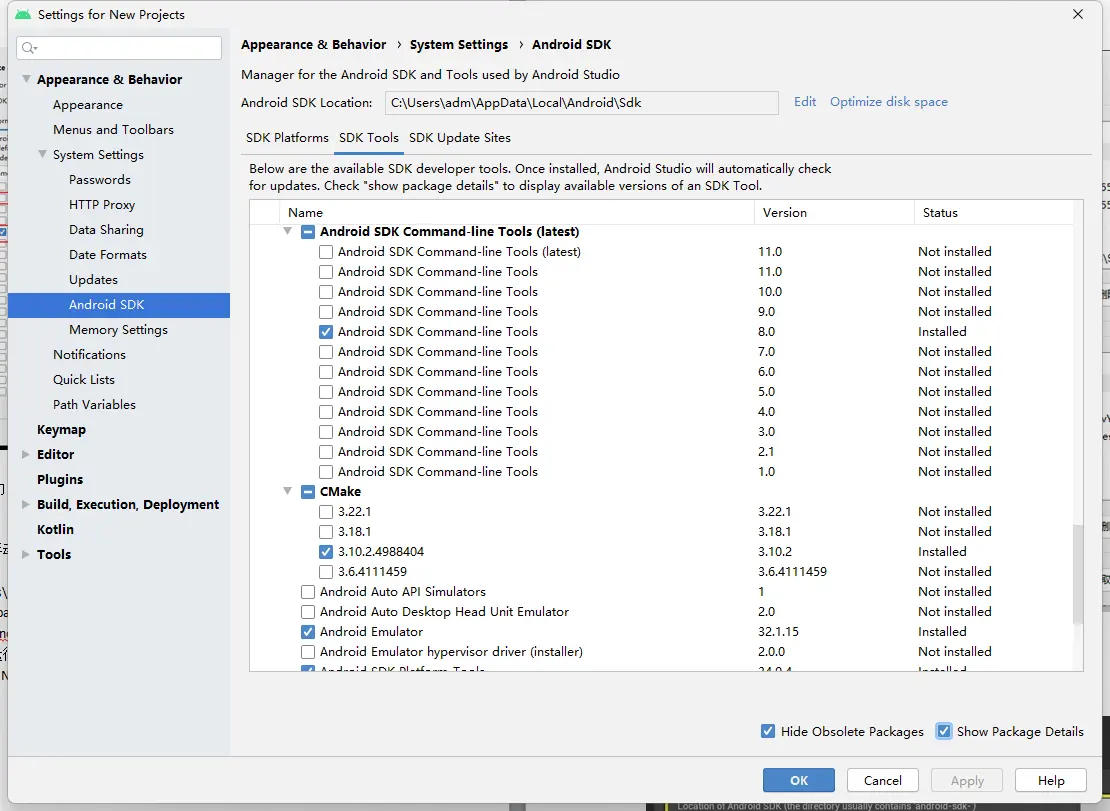Image resolution: width=1110 pixels, height=811 pixels.
Task: Collapse the CMake group
Action: coord(287,491)
